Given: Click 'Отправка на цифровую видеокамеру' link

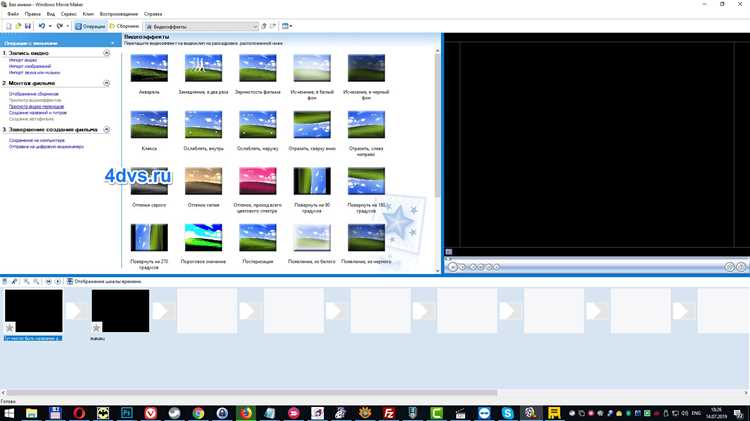Looking at the screenshot, I should pyautogui.click(x=46, y=147).
